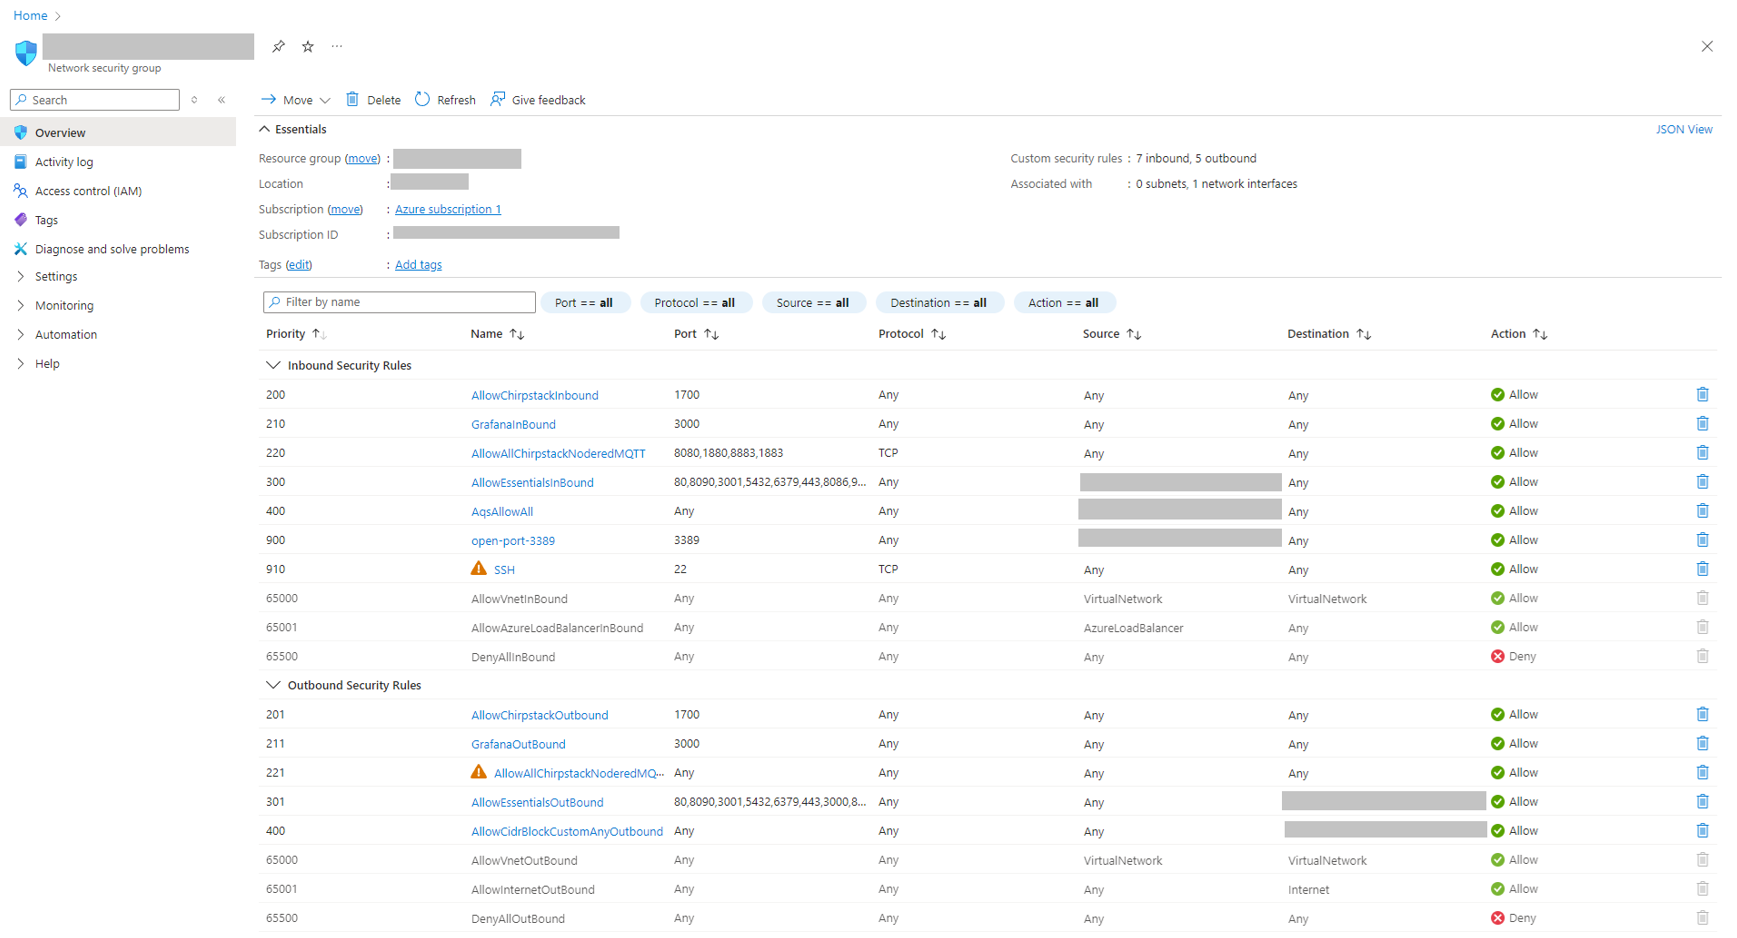Delete the AllowCidrBlockCustomAnyOutbound rule trash icon
Image resolution: width=1737 pixels, height=938 pixels.
click(1702, 831)
